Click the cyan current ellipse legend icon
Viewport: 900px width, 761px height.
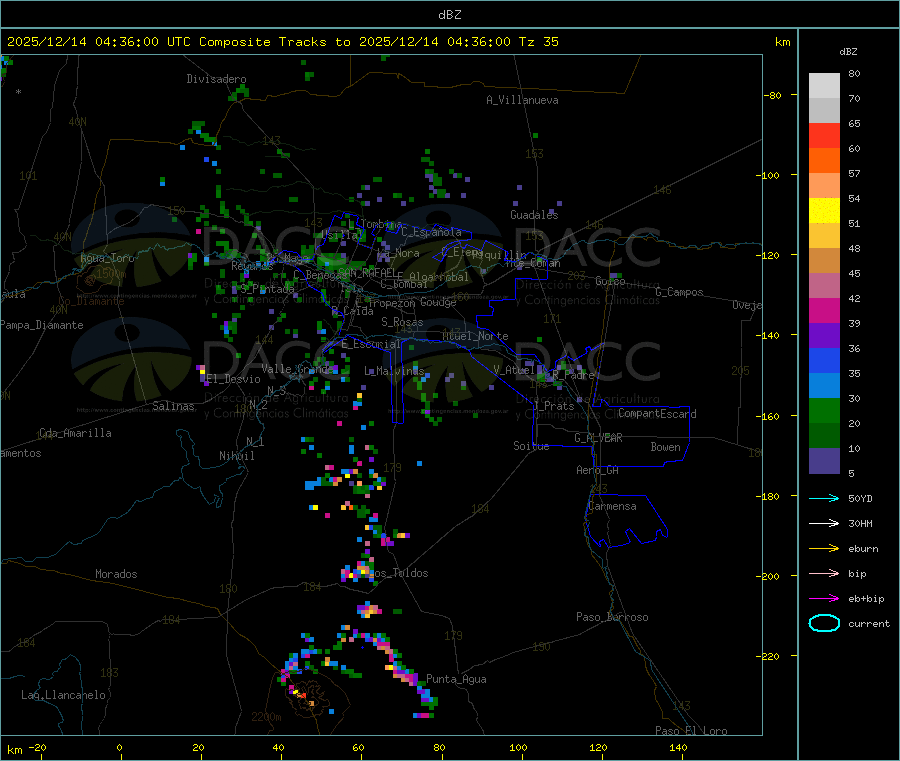(x=824, y=623)
